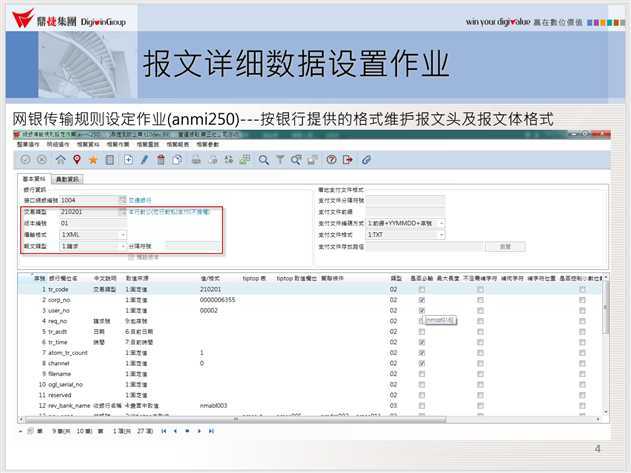Click the browse button beside export path
This screenshot has width=631, height=473.
[505, 246]
